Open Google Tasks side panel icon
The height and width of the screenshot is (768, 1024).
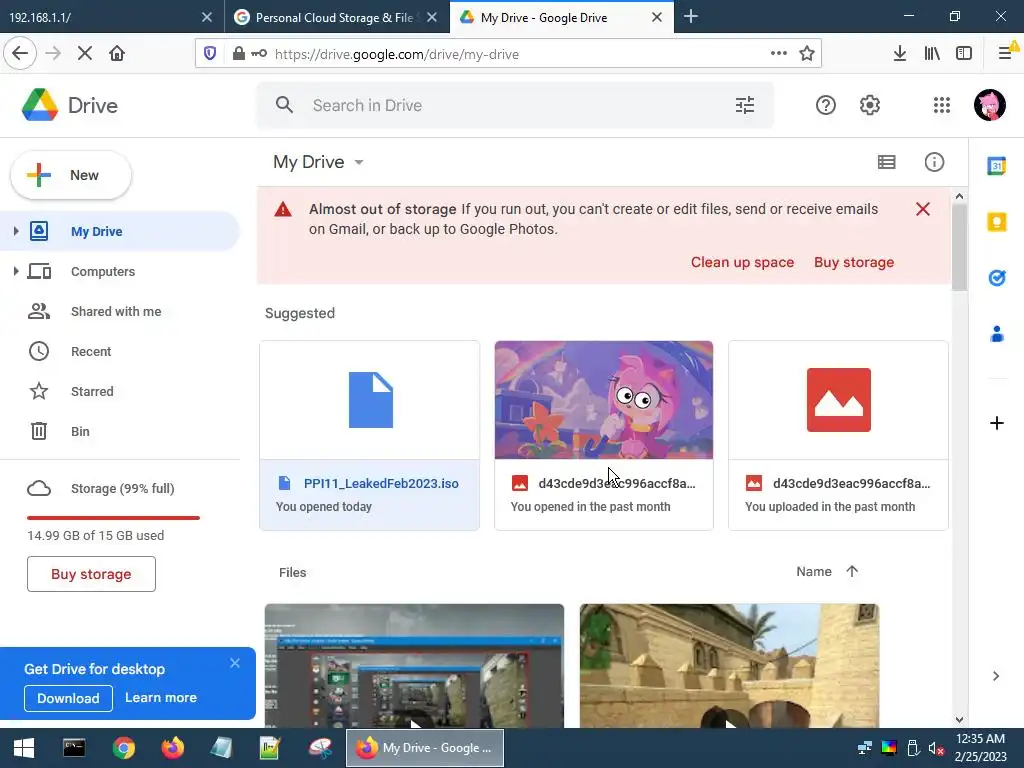click(x=997, y=278)
